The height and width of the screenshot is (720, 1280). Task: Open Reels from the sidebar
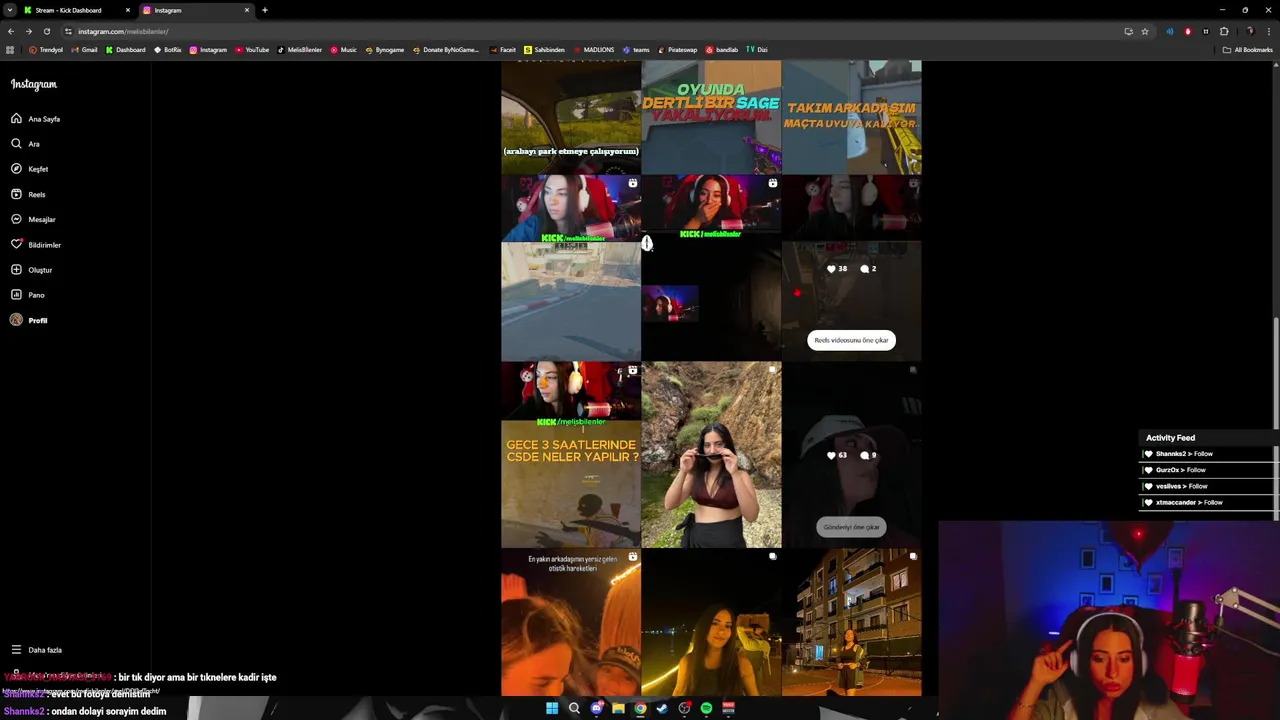[x=28, y=194]
